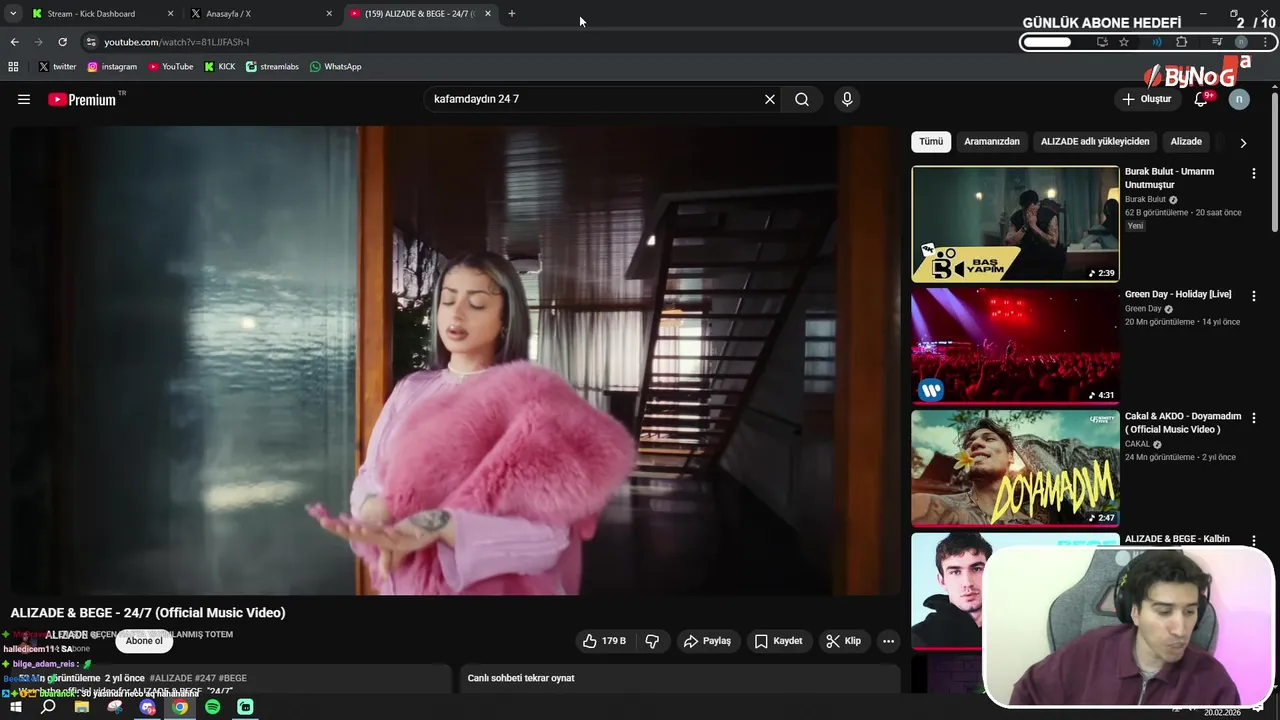Open site information icon in address bar
The height and width of the screenshot is (720, 1280).
[91, 42]
